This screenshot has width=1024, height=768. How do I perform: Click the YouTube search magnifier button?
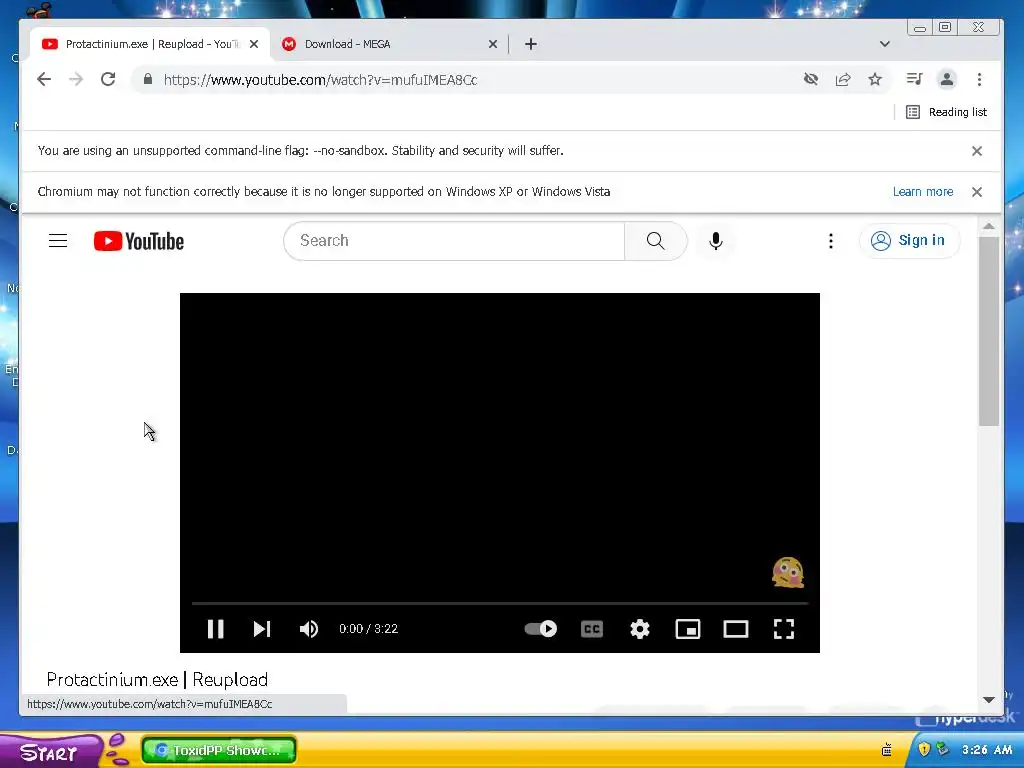coord(656,240)
